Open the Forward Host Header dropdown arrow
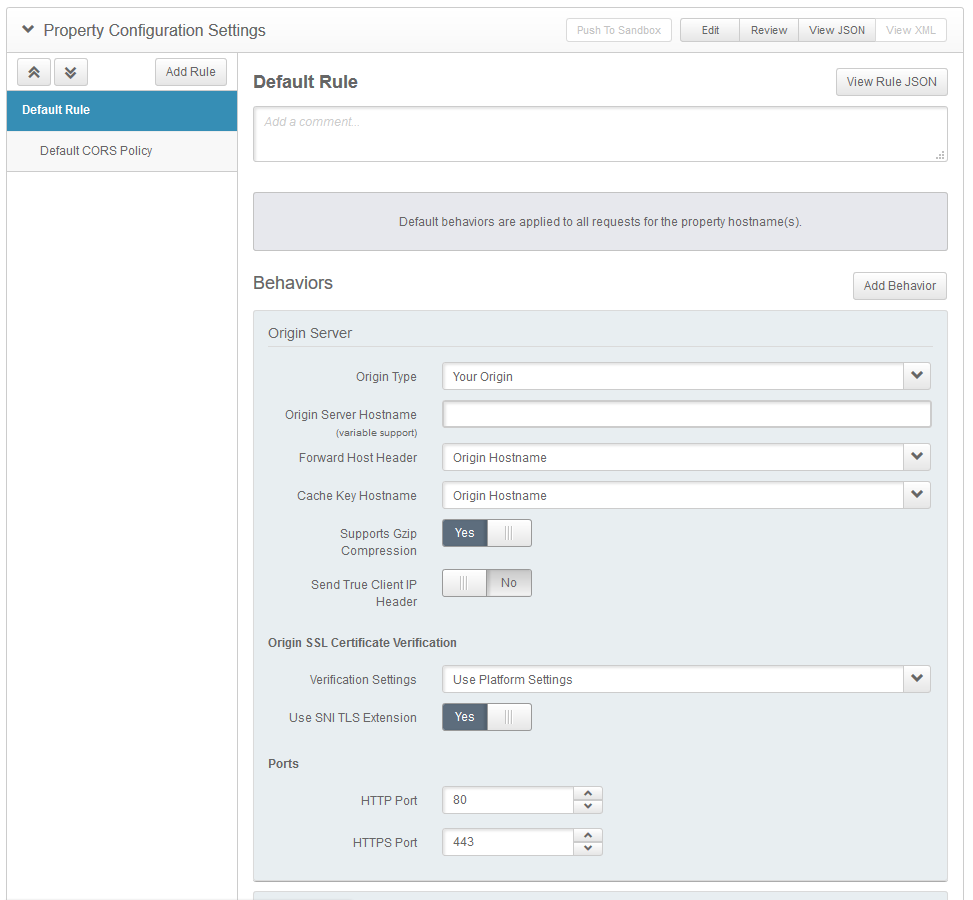Image resolution: width=973 pixels, height=900 pixels. 916,457
